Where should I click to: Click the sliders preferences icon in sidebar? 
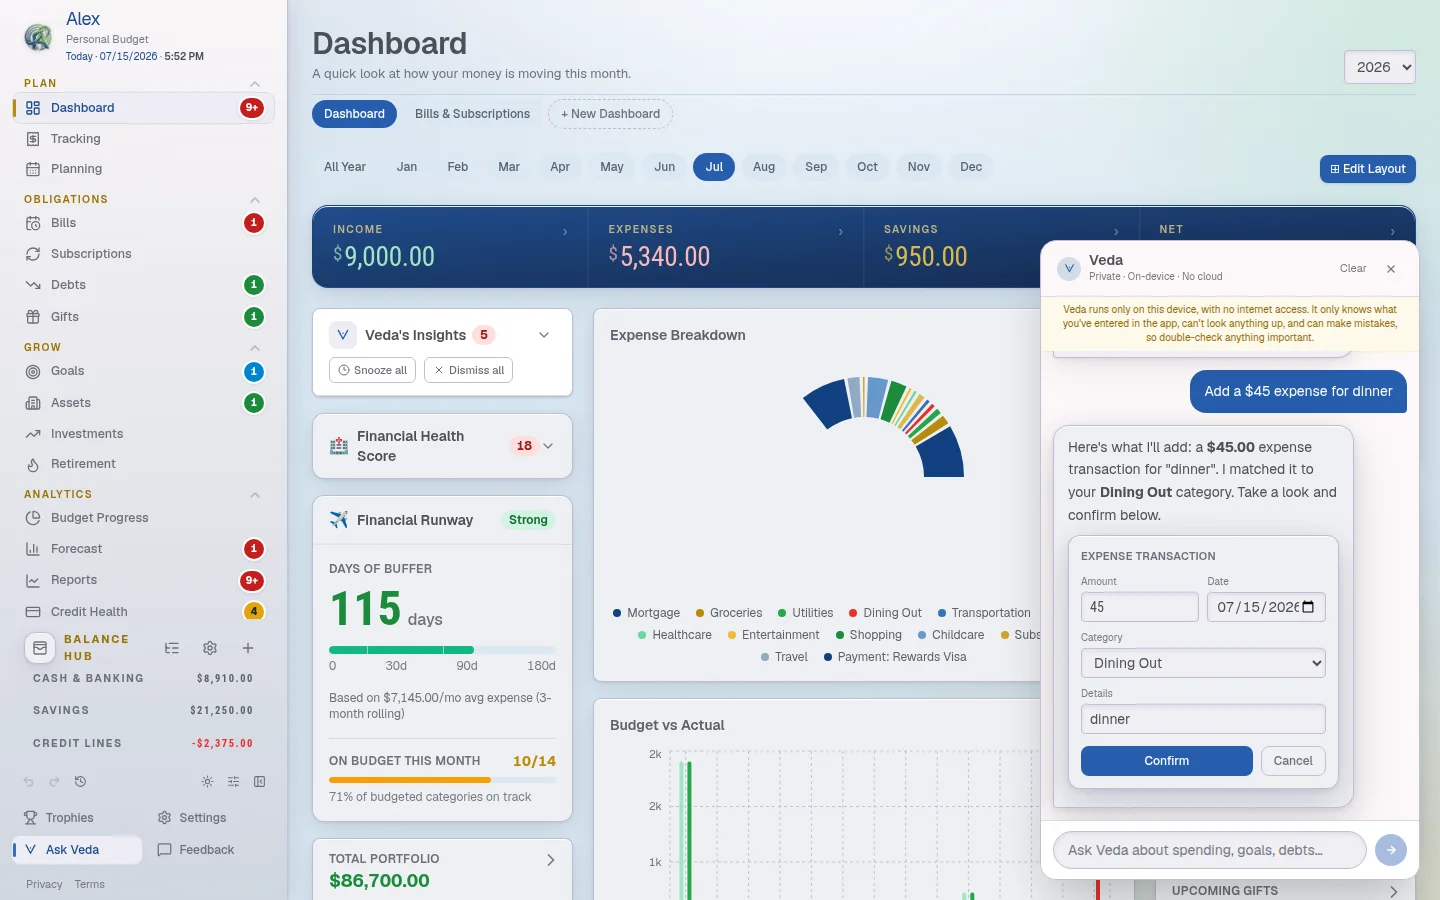pos(233,782)
